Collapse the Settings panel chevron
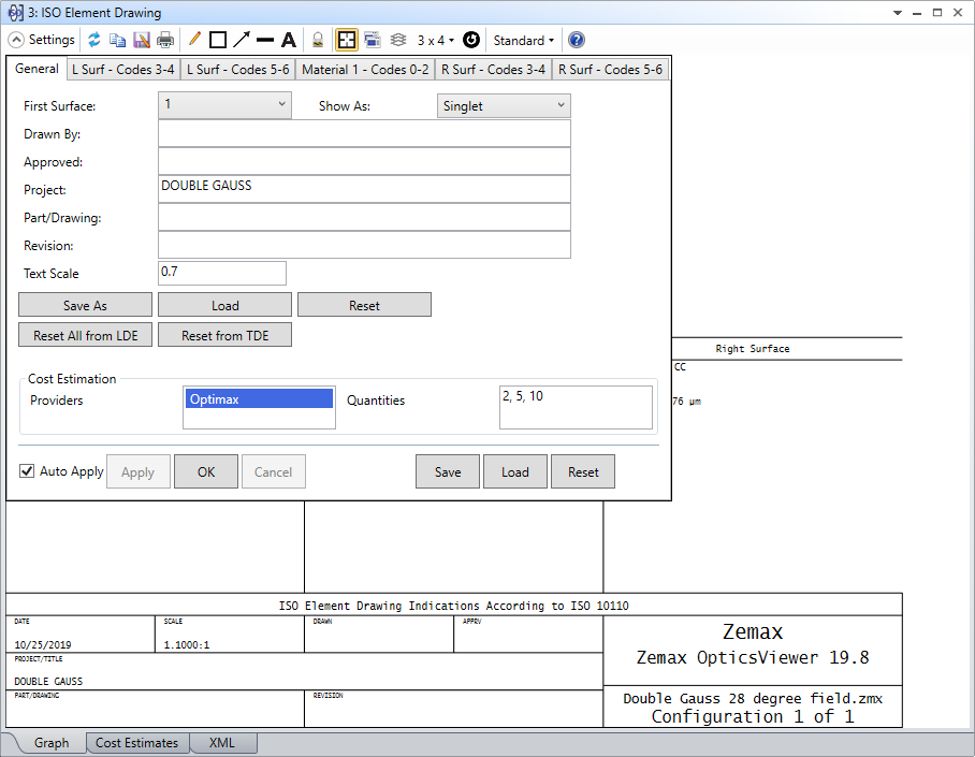The image size is (975, 757). tap(17, 40)
